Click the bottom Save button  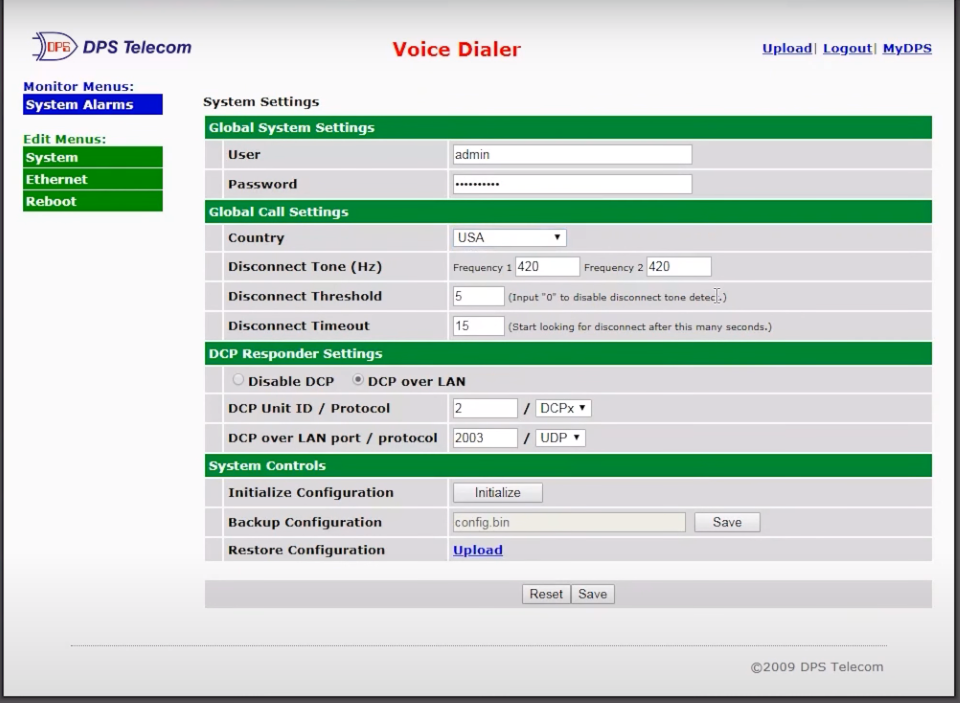pos(593,594)
